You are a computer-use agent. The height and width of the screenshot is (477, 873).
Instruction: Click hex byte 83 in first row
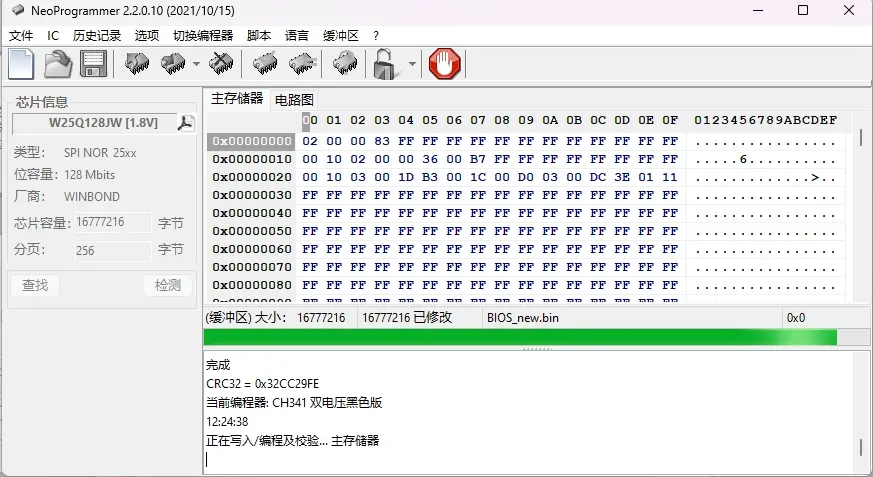tap(382, 141)
